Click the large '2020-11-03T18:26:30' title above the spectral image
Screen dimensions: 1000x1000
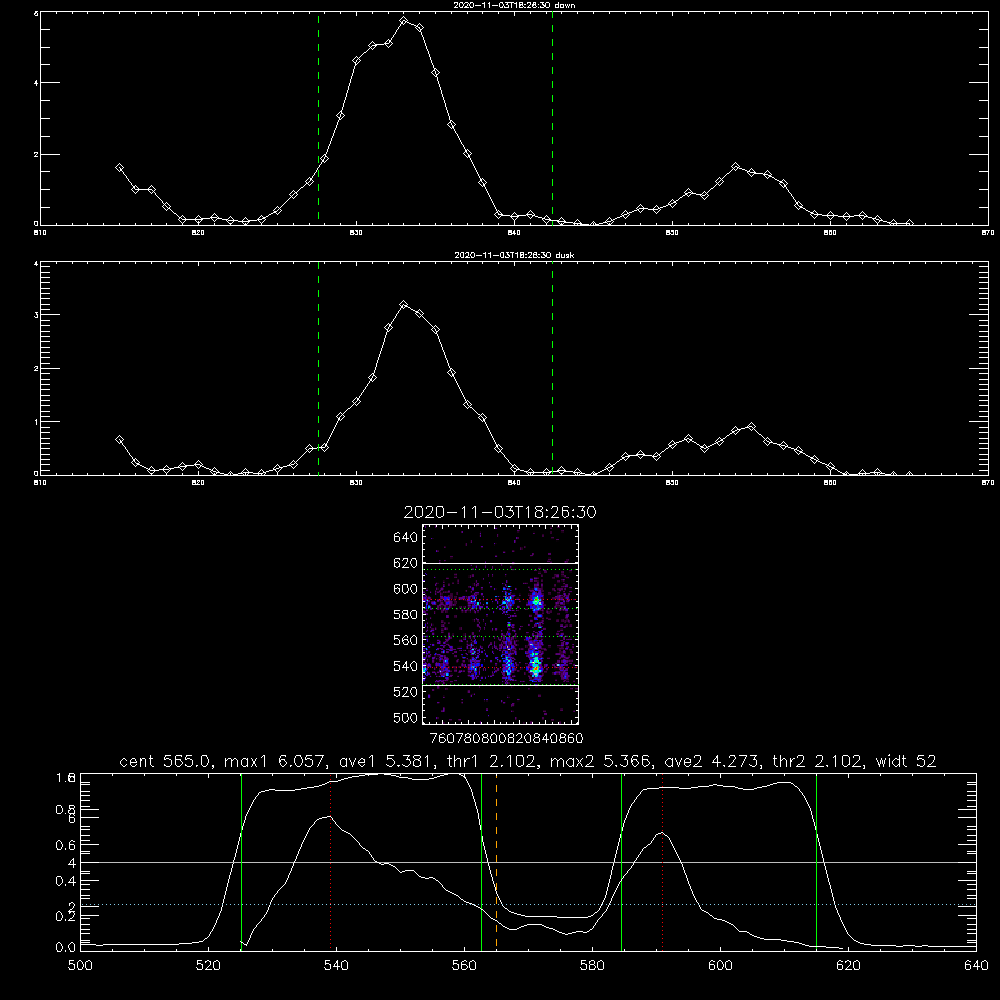click(500, 512)
